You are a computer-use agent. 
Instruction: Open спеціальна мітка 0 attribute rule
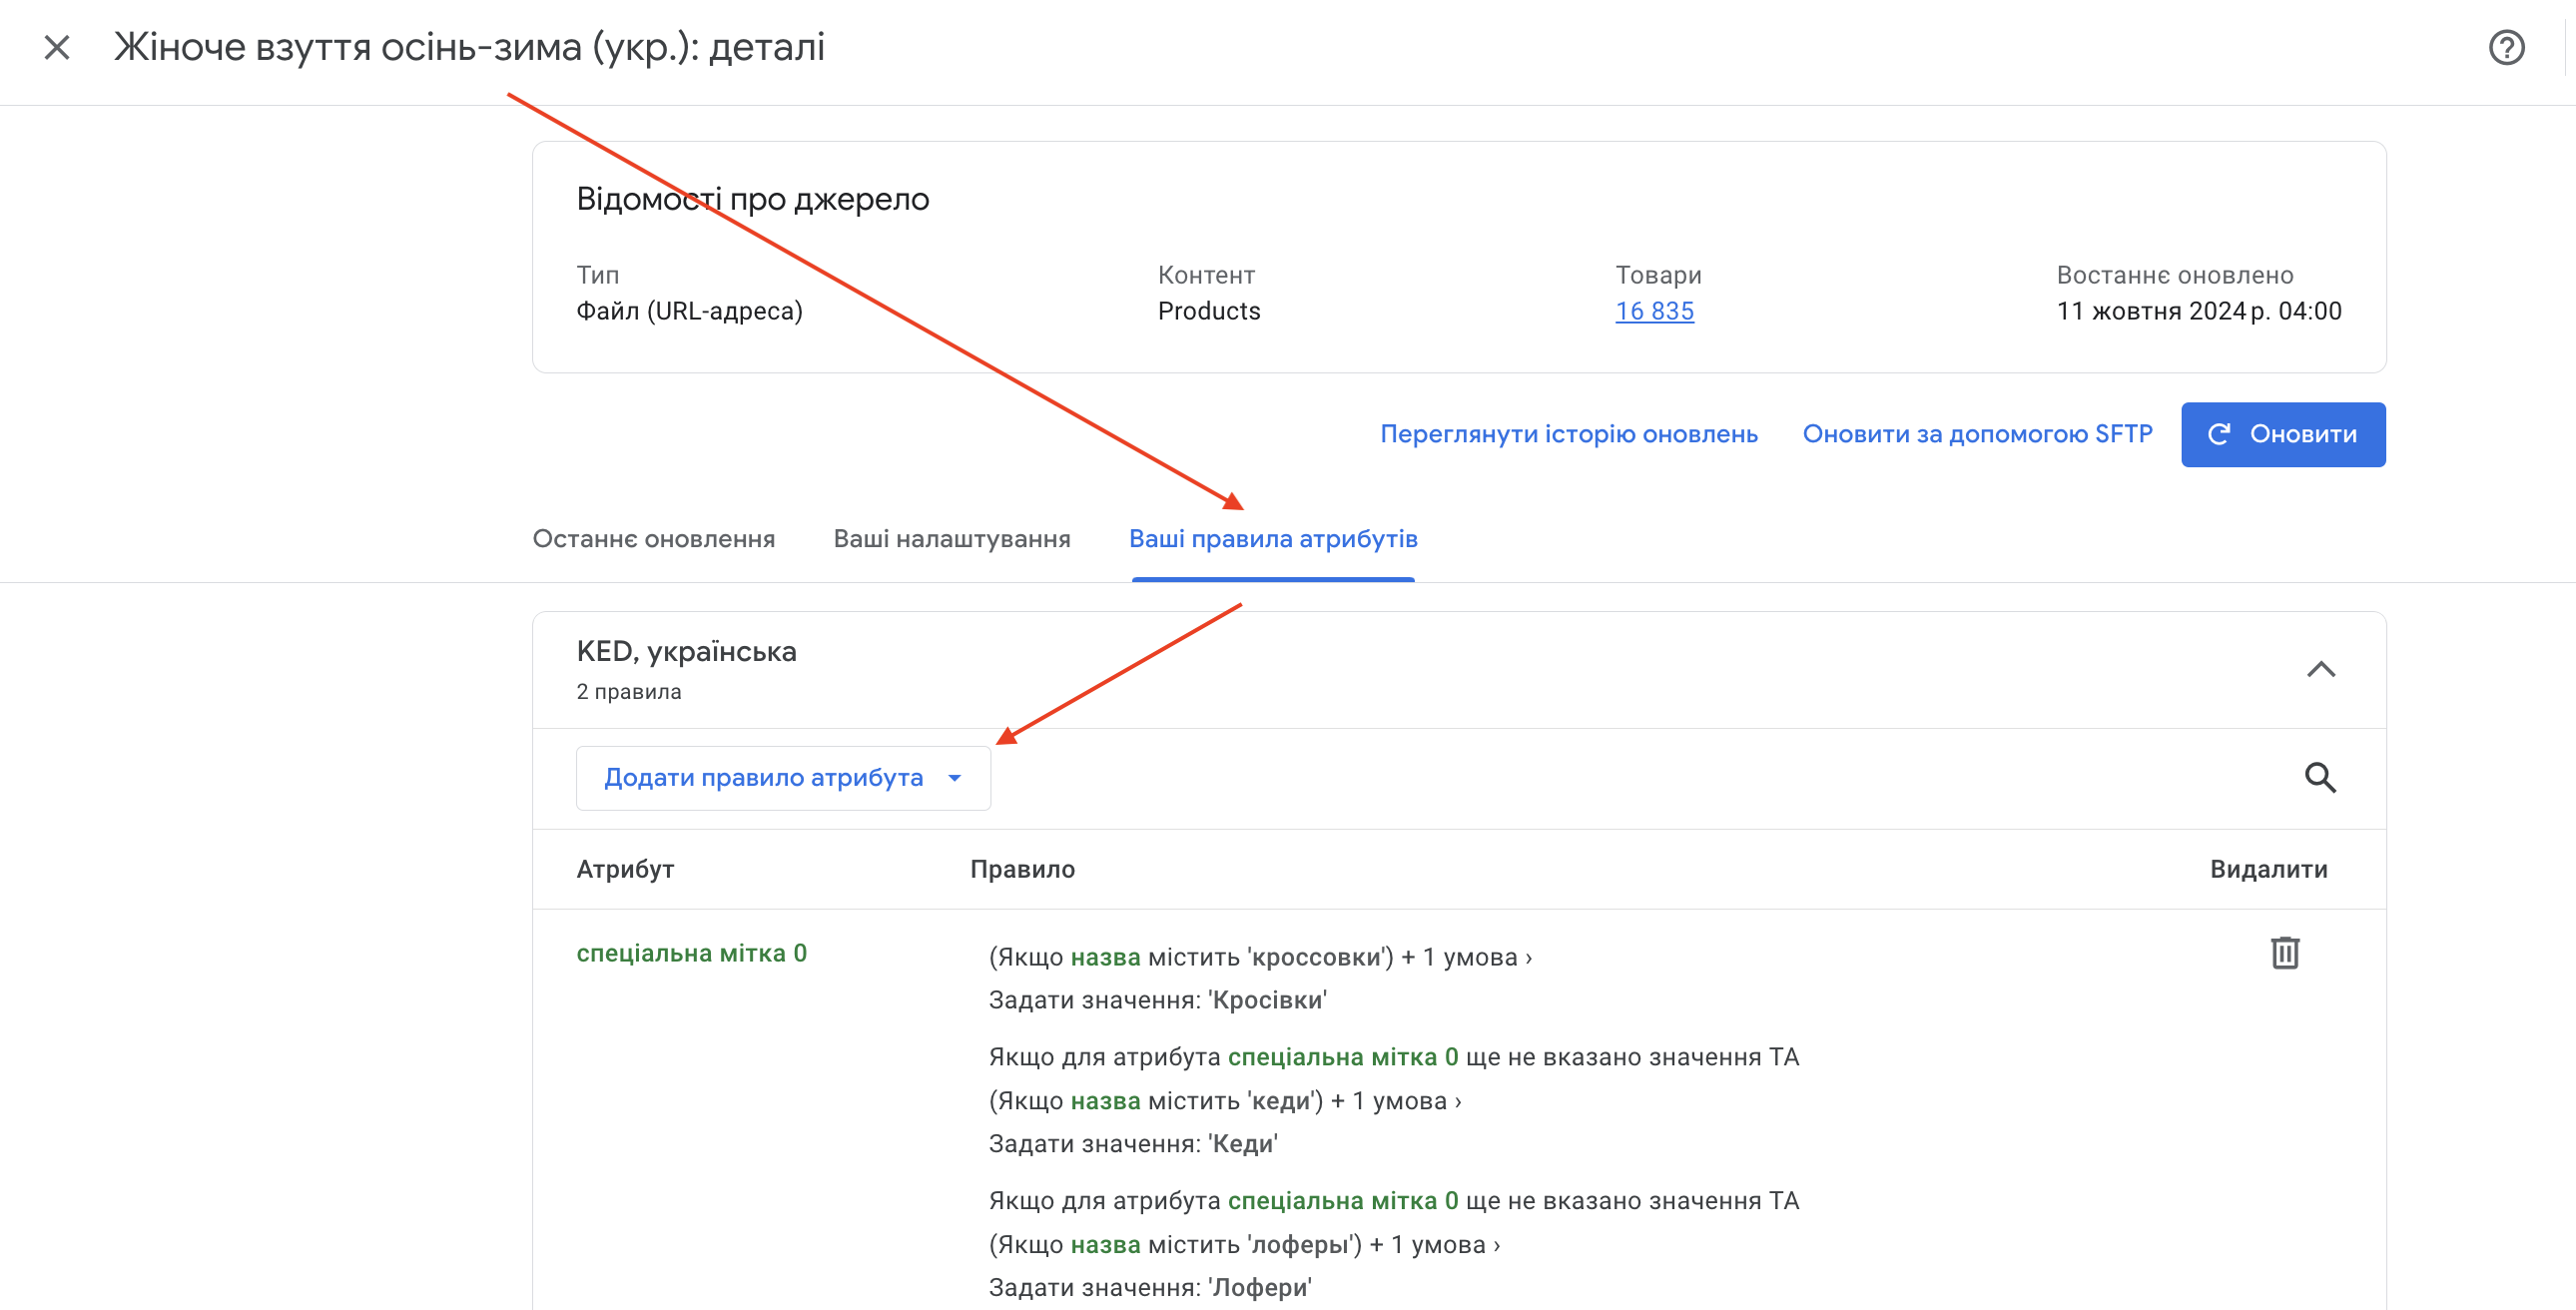click(x=691, y=953)
